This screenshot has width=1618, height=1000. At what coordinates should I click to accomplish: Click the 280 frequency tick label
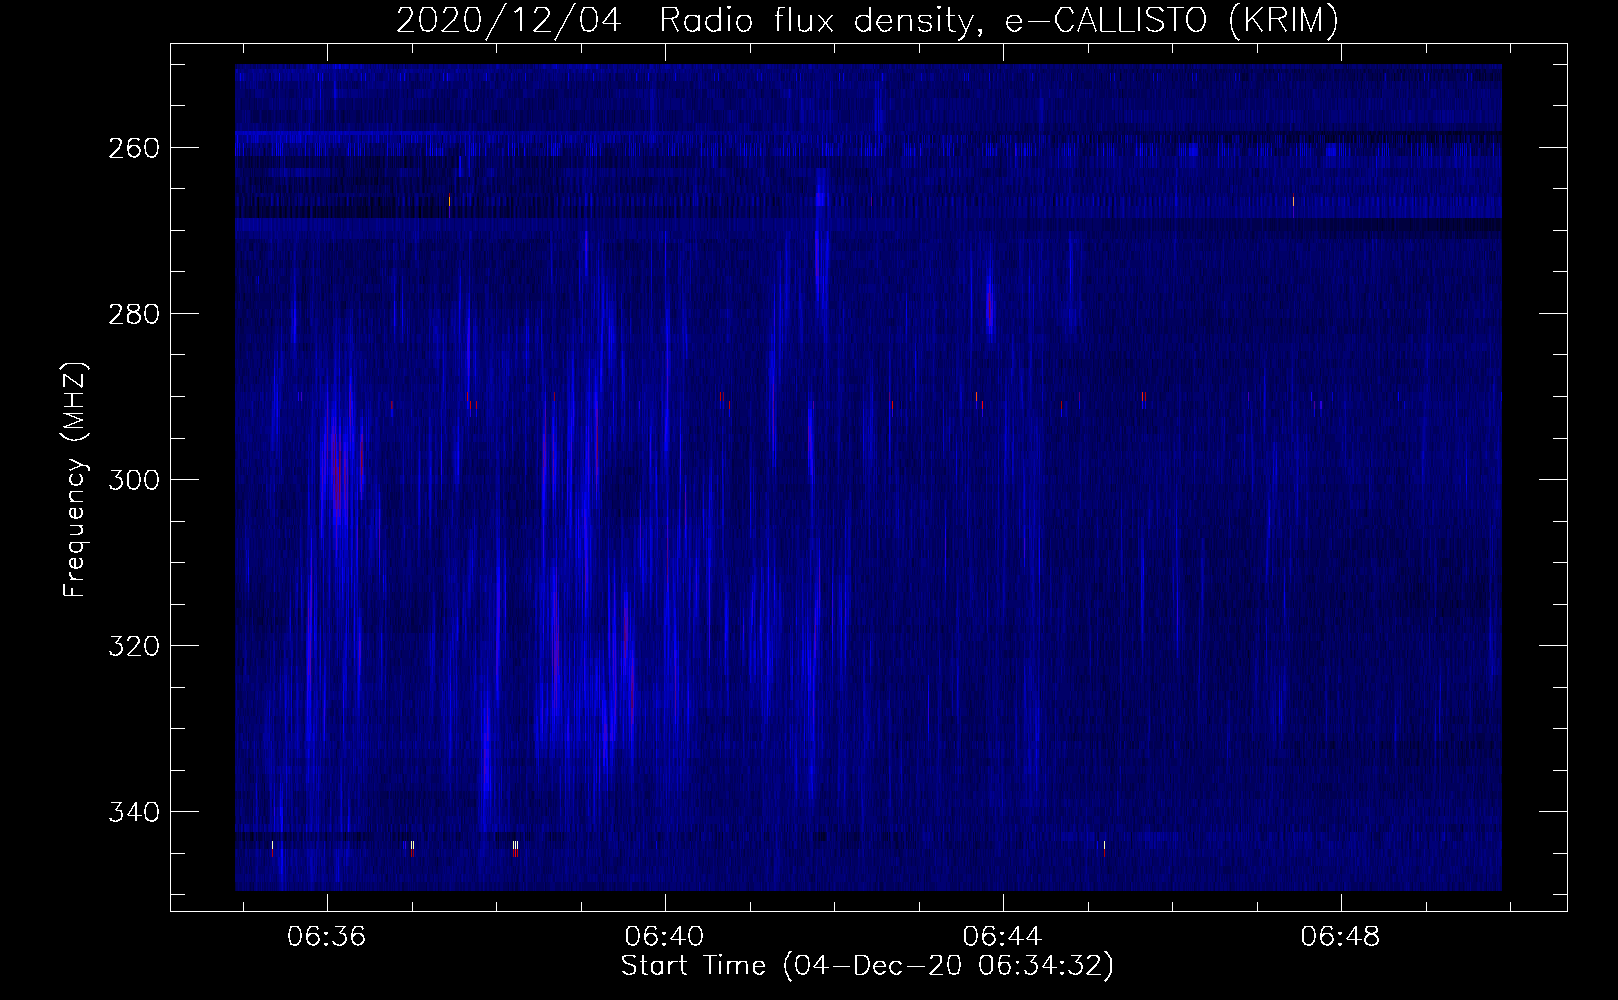click(133, 314)
